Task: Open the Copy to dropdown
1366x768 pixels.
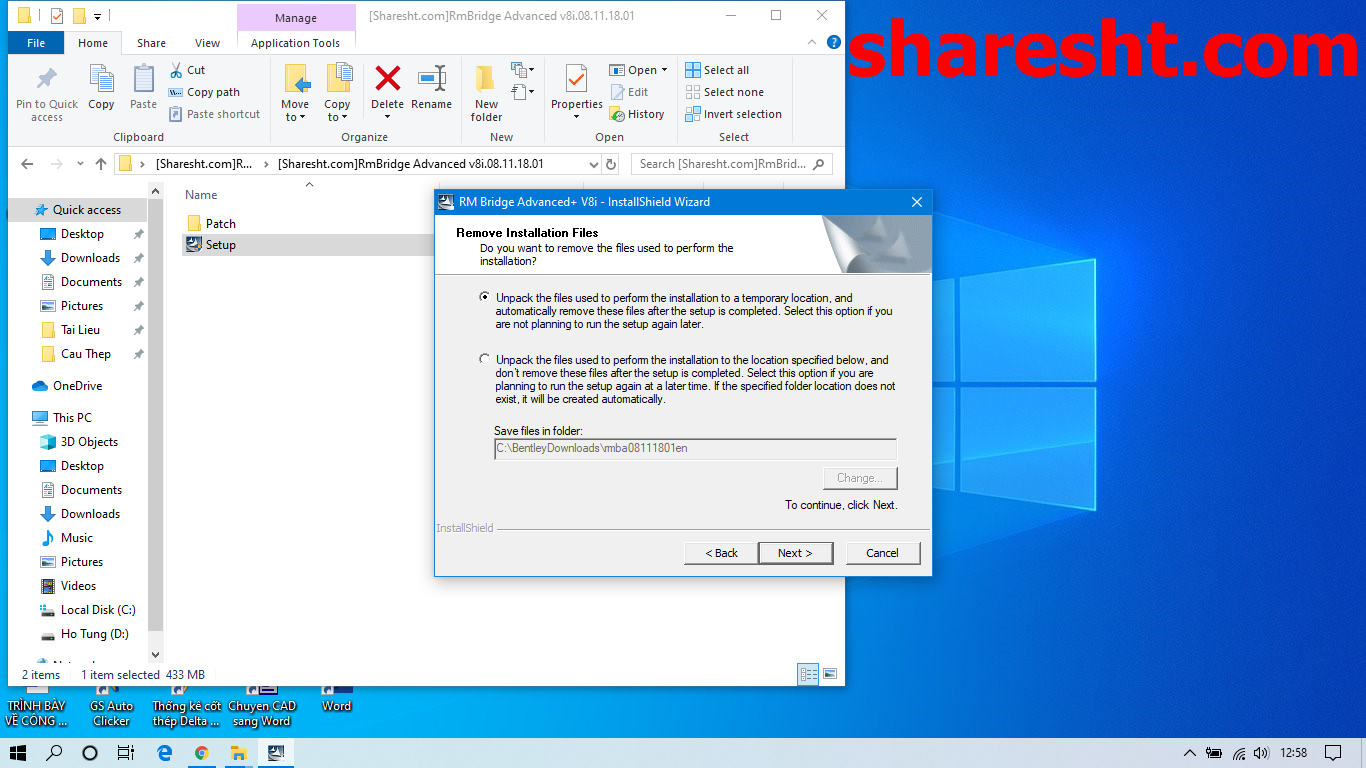Action: point(337,92)
